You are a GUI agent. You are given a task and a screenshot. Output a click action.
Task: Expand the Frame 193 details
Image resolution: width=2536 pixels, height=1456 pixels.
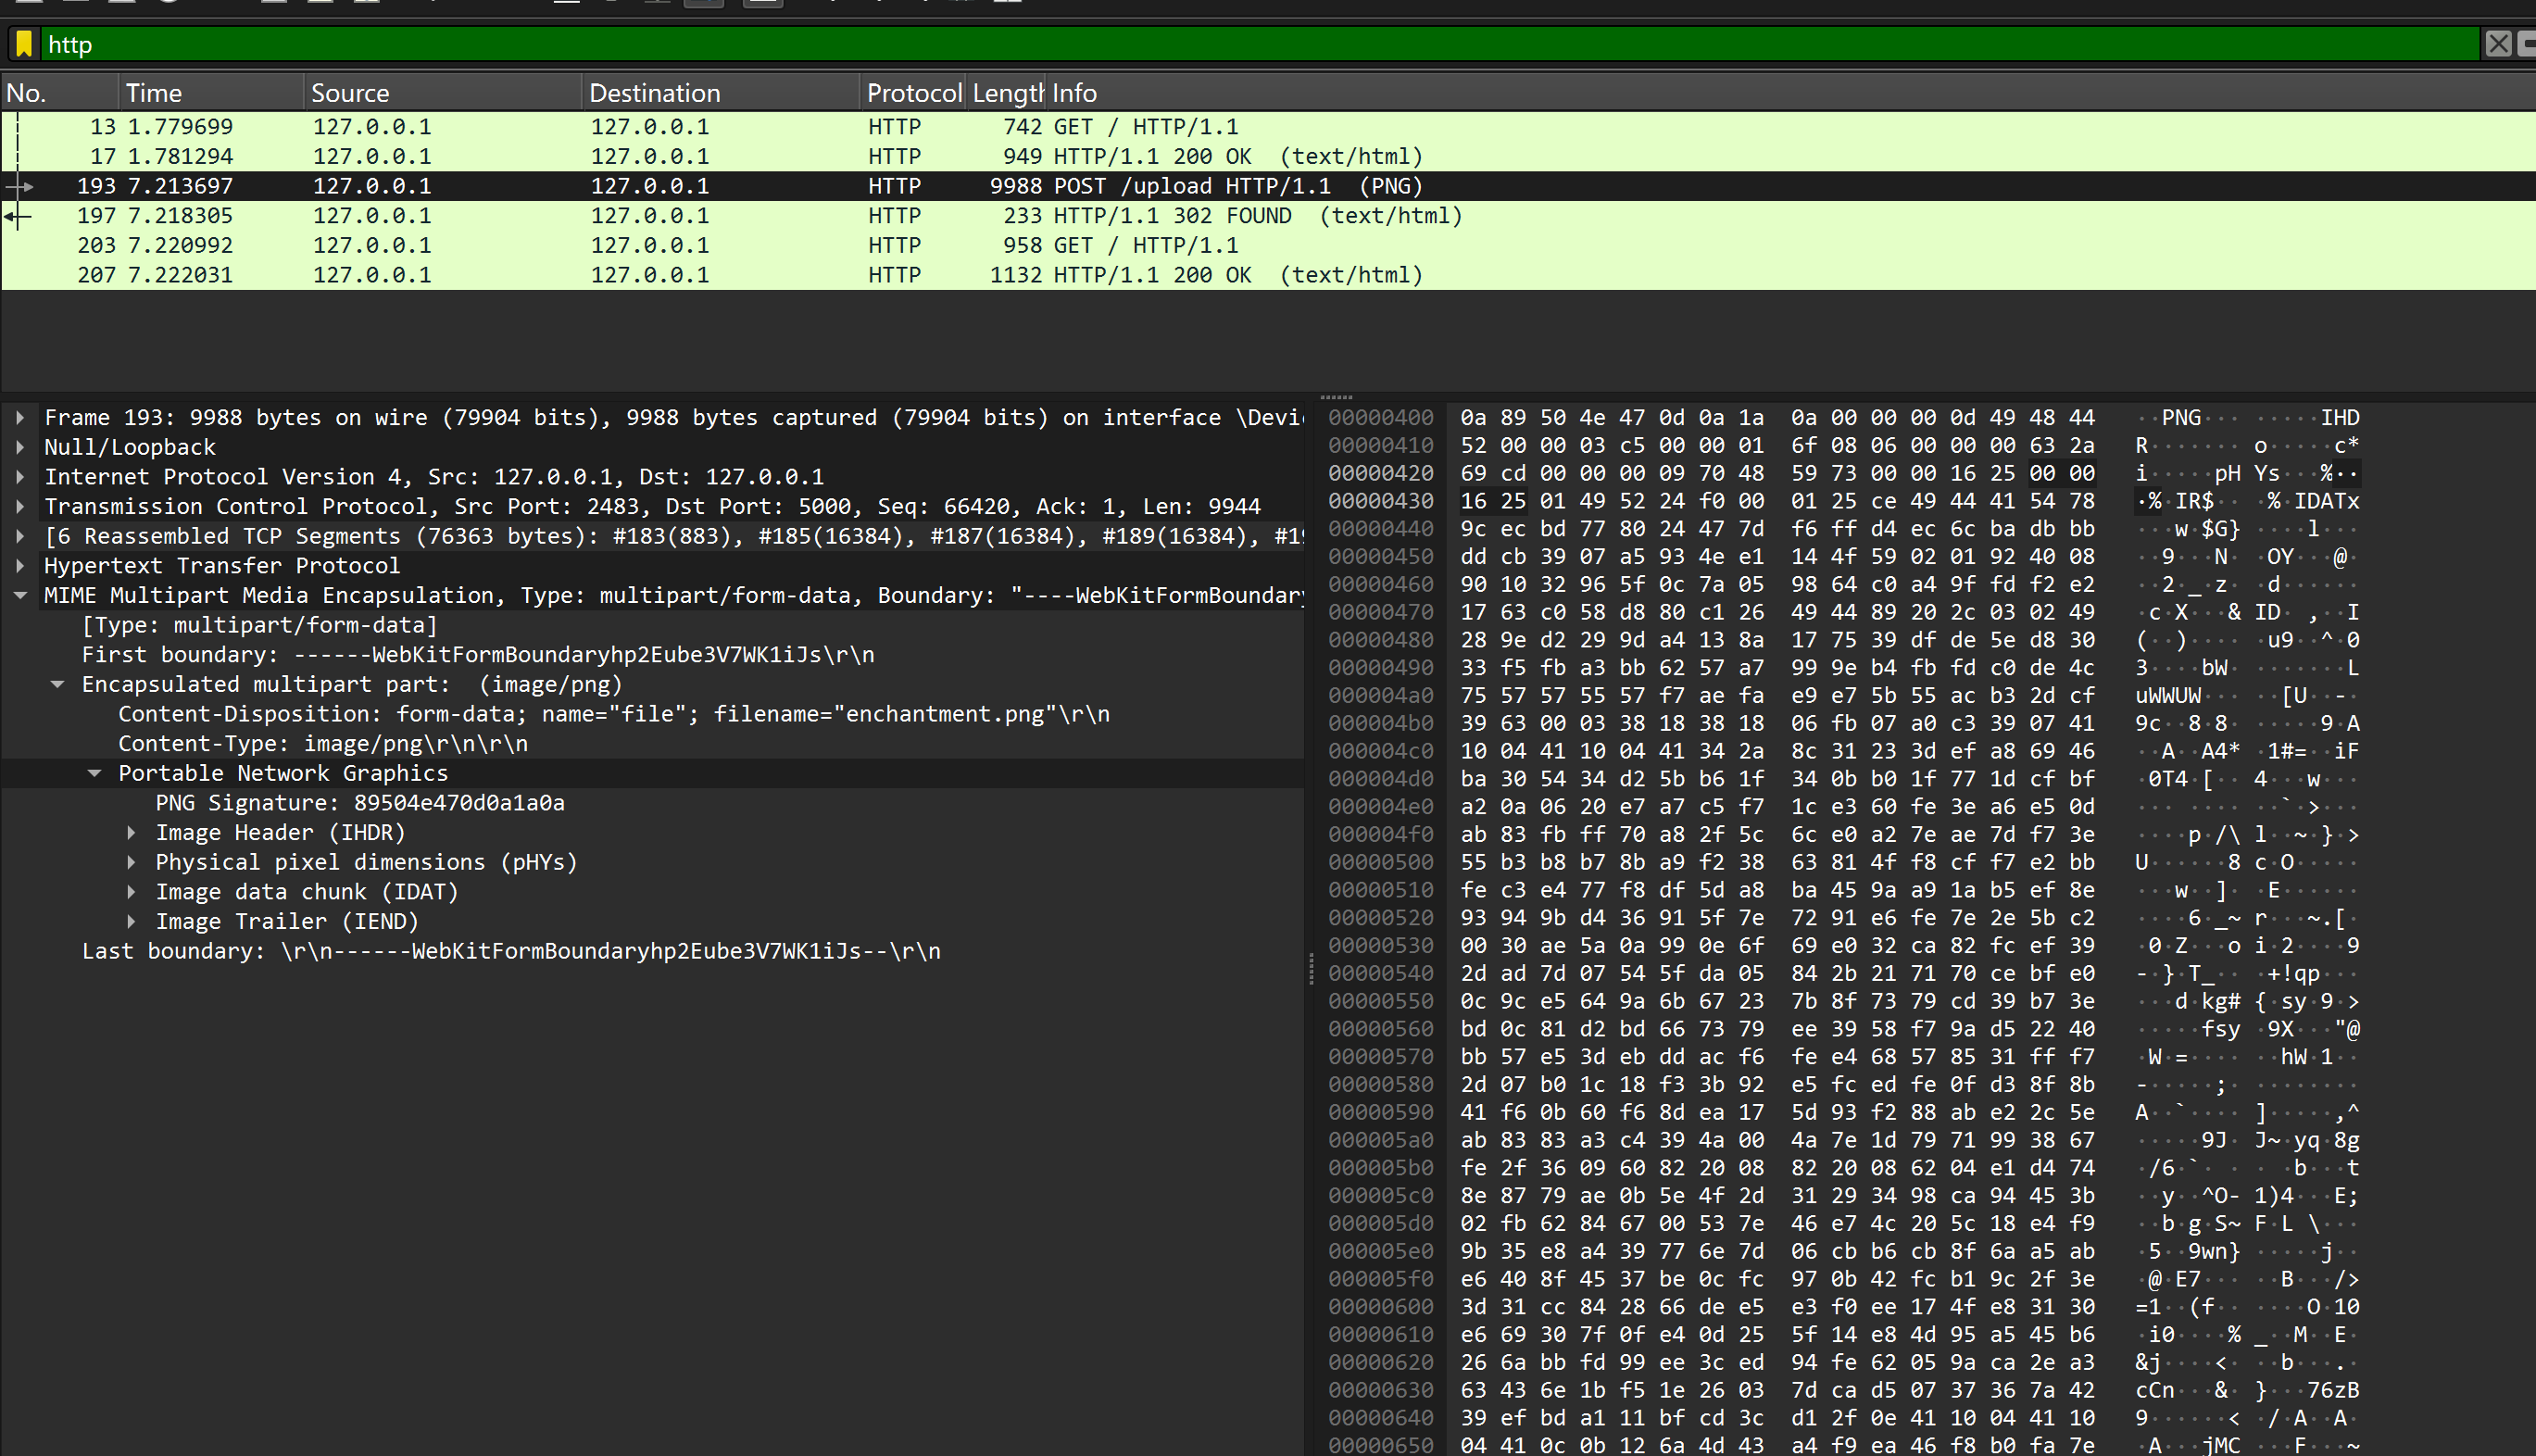click(x=20, y=418)
